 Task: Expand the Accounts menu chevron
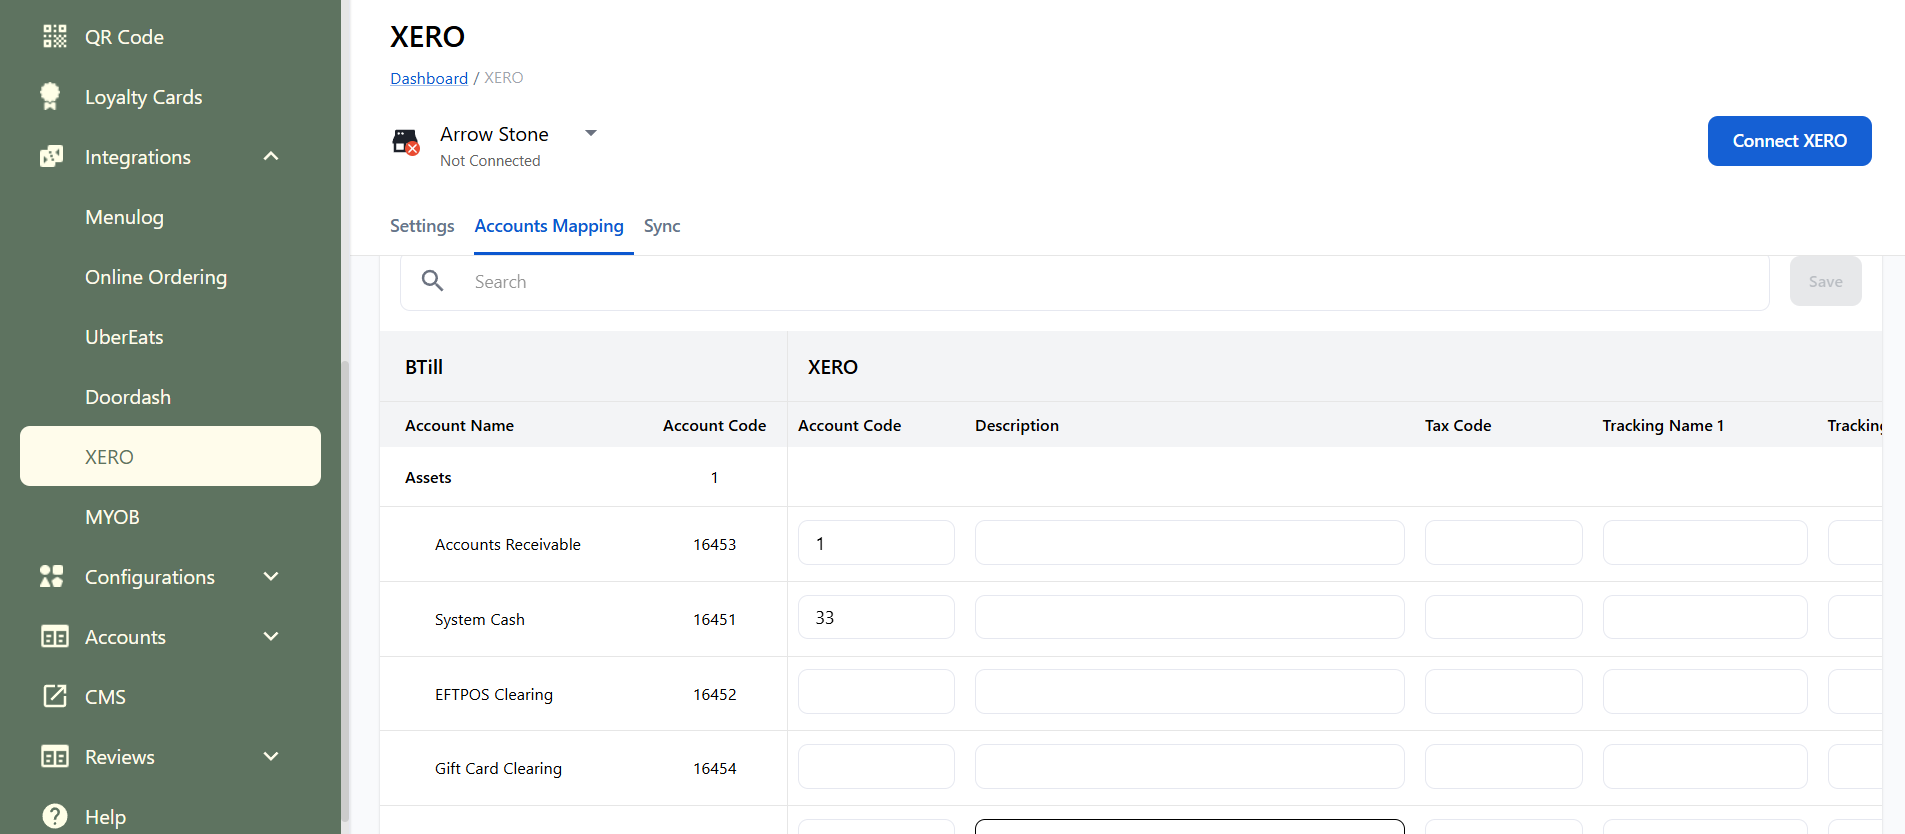(271, 637)
